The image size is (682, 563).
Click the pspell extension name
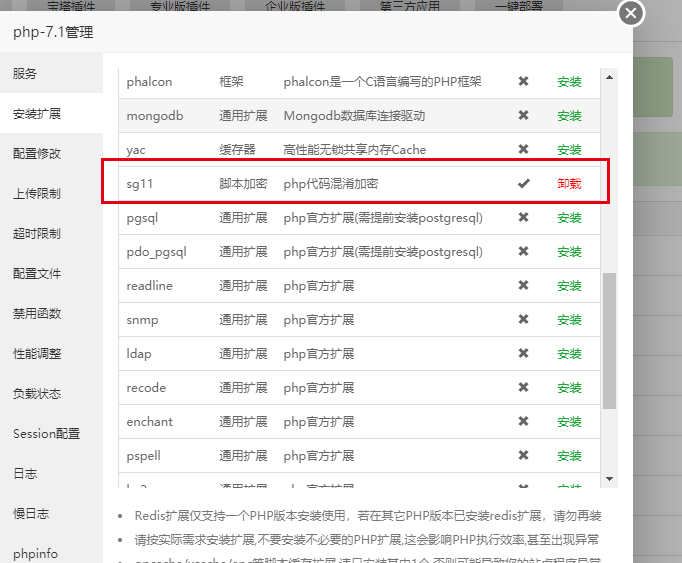[x=144, y=456]
